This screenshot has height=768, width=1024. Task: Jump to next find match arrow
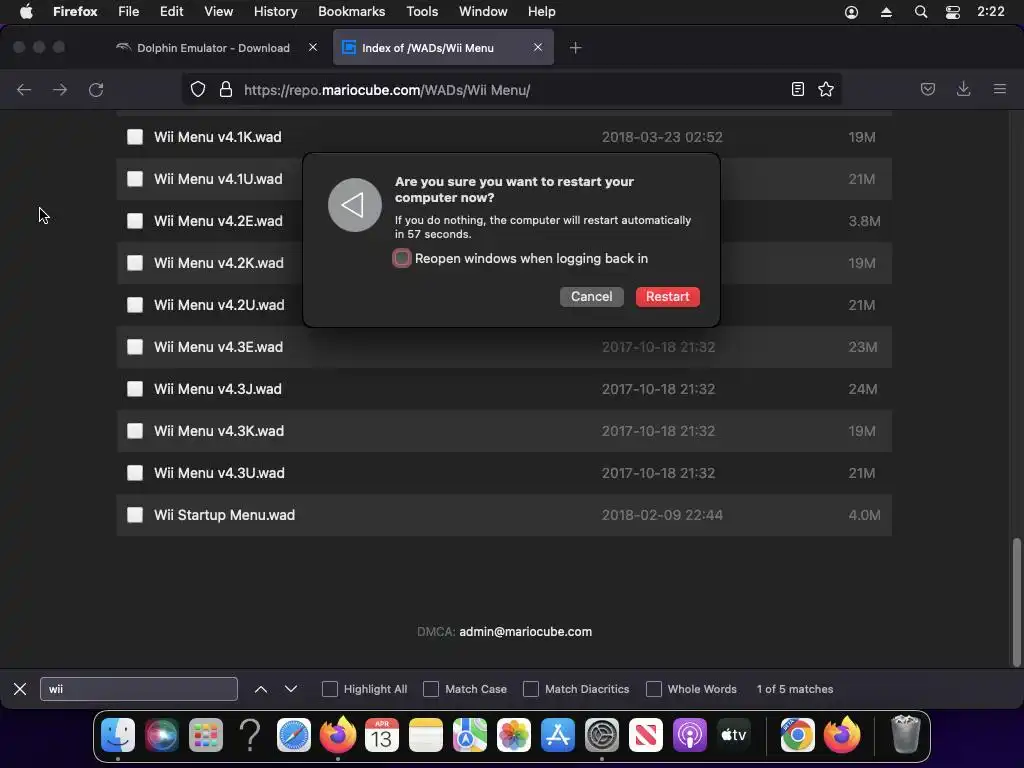tap(291, 689)
